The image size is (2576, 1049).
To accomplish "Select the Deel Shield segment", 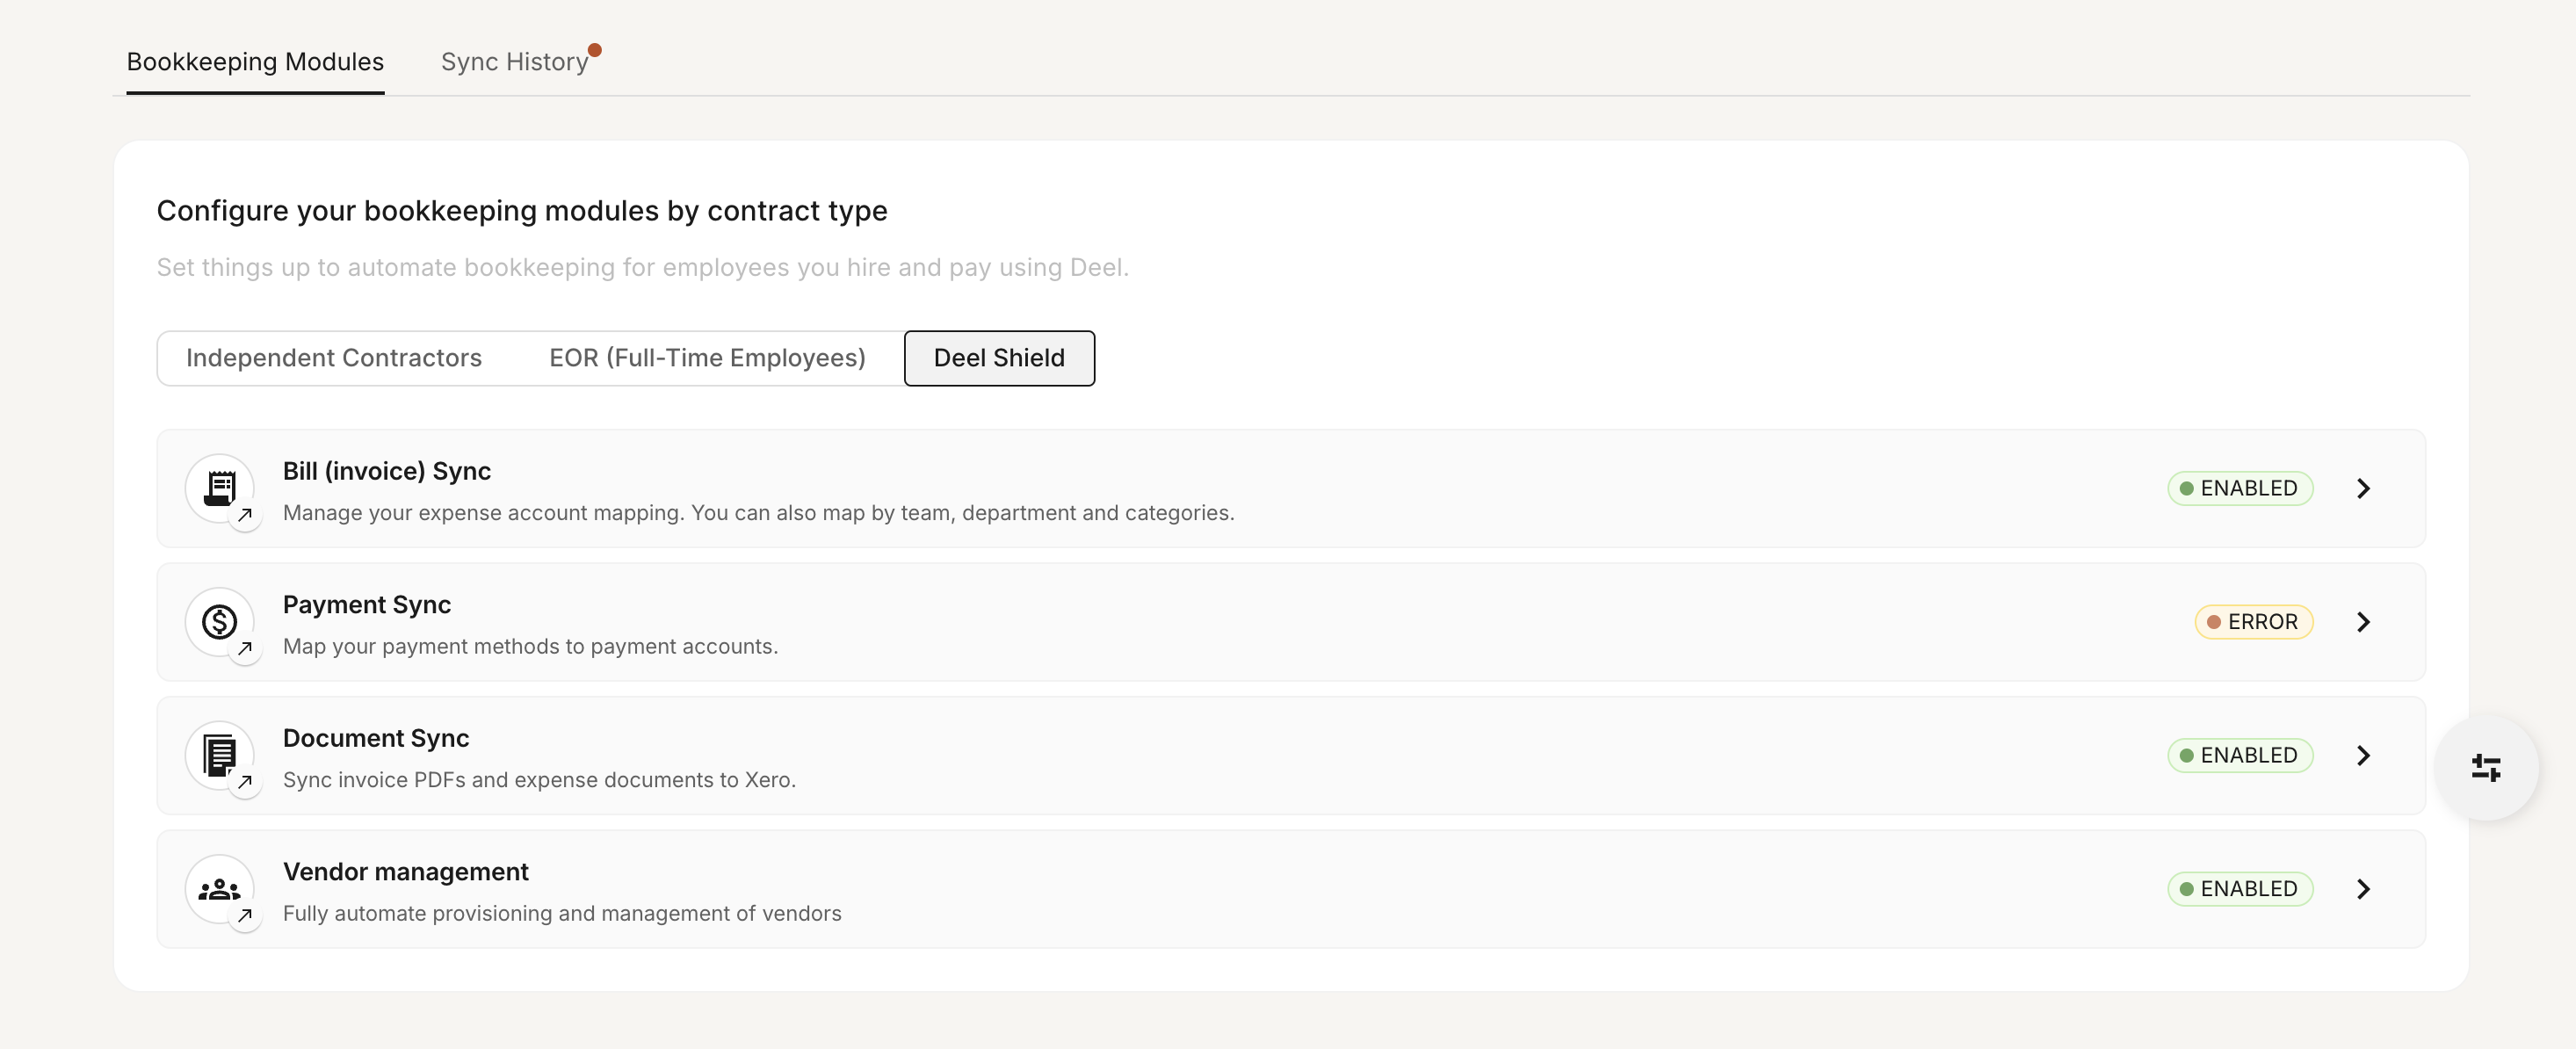I will tap(999, 358).
